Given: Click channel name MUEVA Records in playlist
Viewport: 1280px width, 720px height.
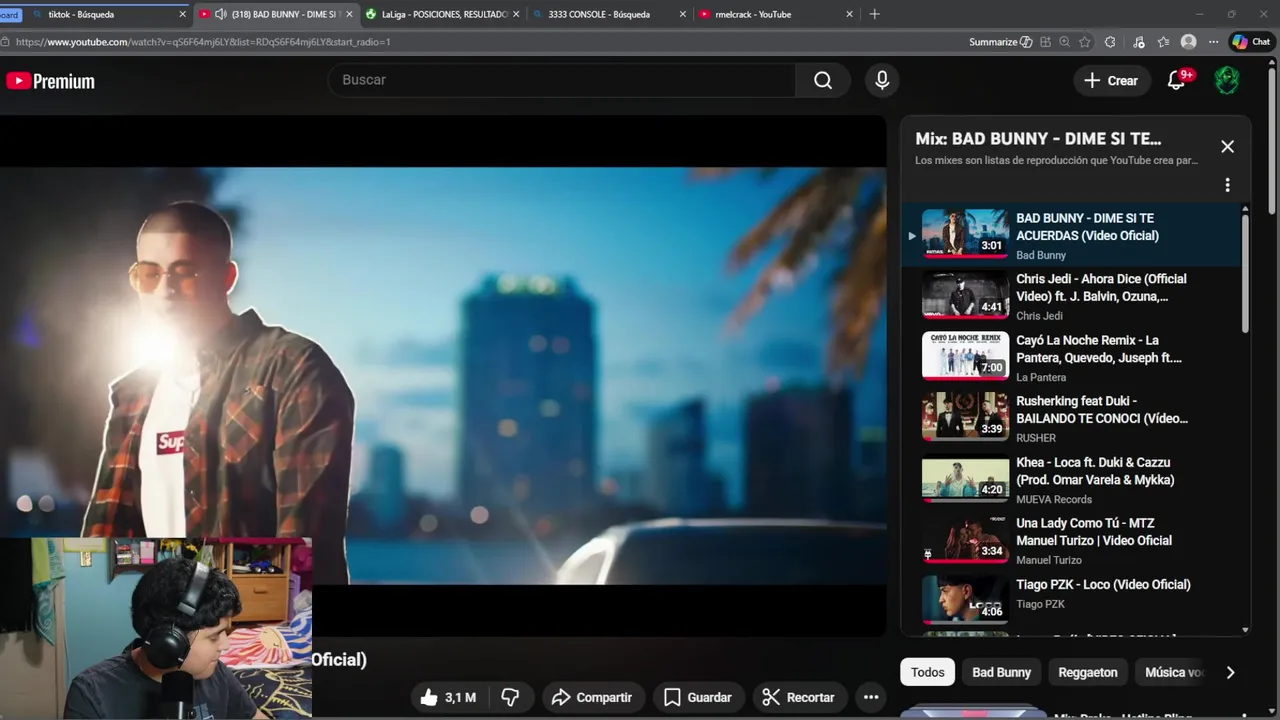Looking at the screenshot, I should (1054, 499).
